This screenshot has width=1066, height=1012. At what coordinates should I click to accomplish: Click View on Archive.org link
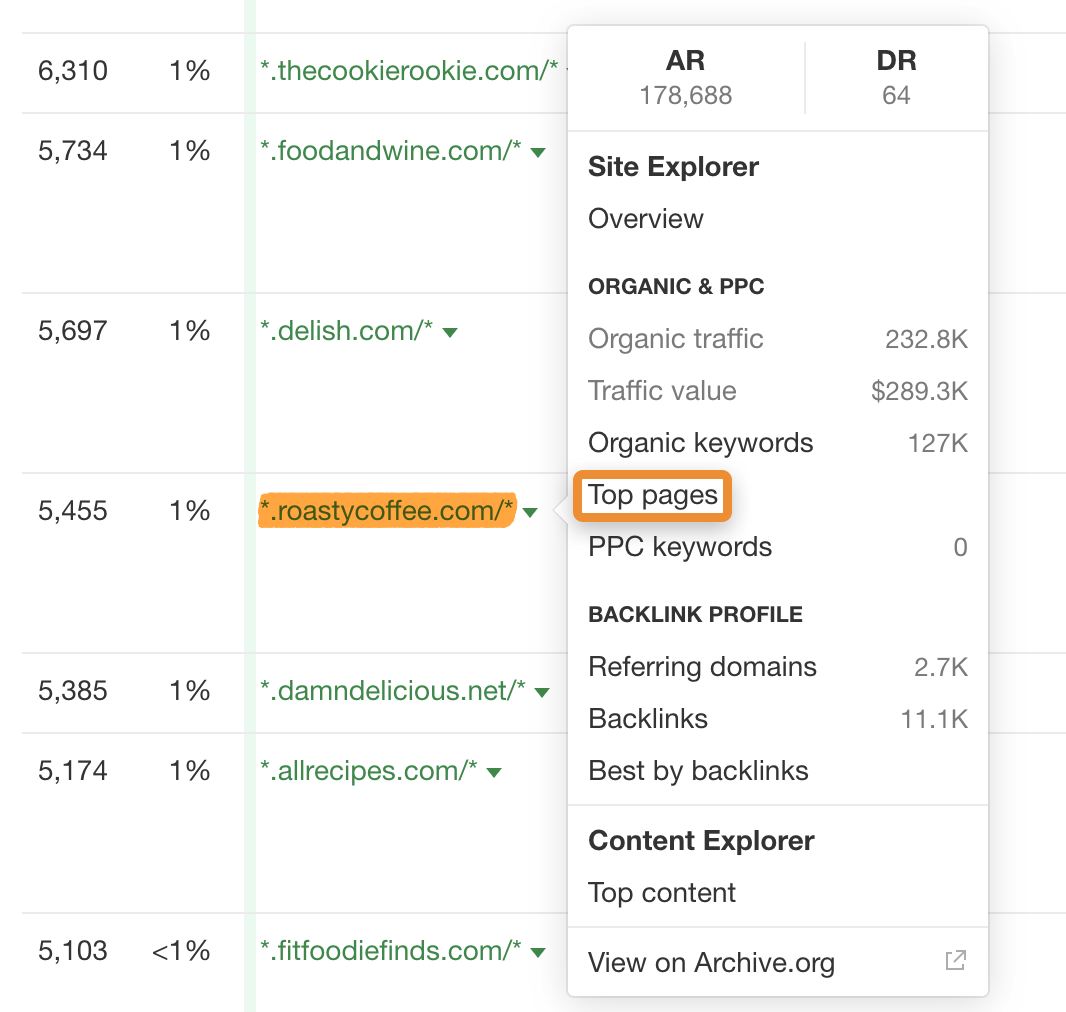click(711, 963)
